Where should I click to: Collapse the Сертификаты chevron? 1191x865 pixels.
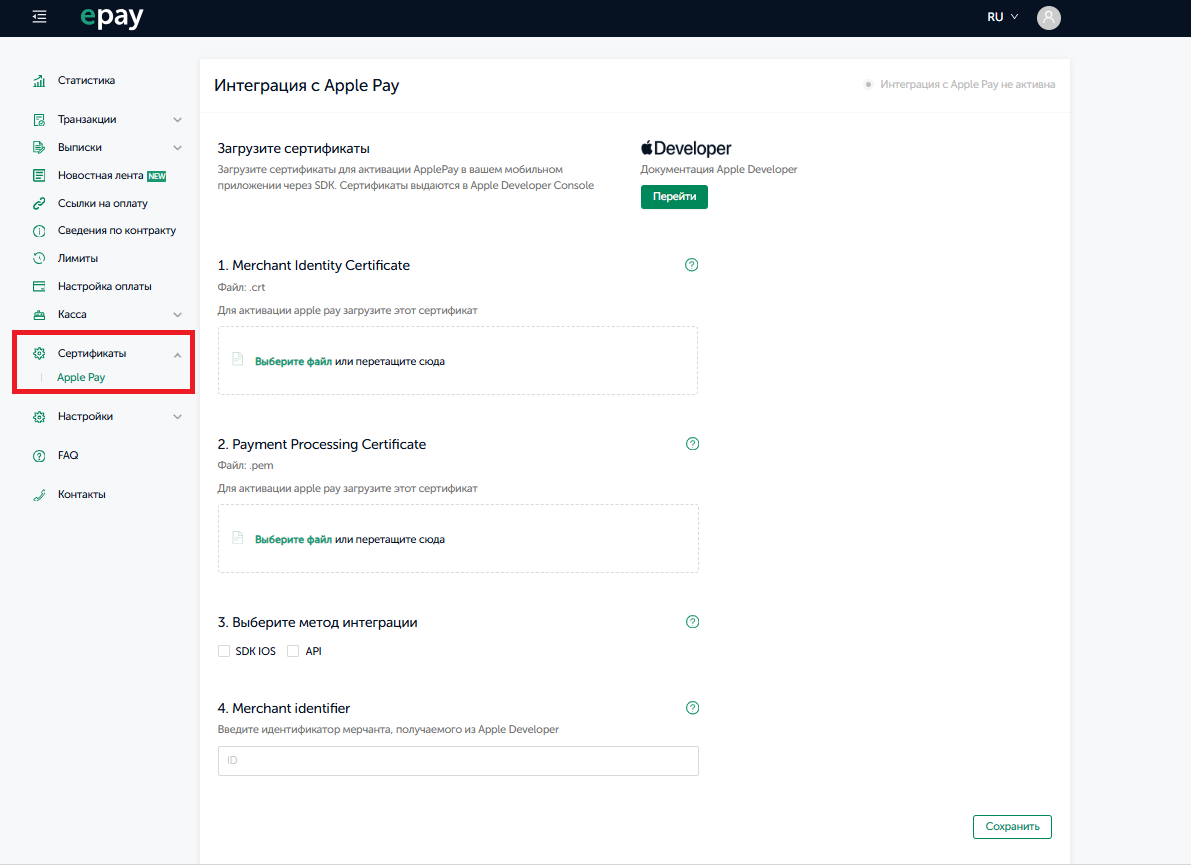(178, 355)
